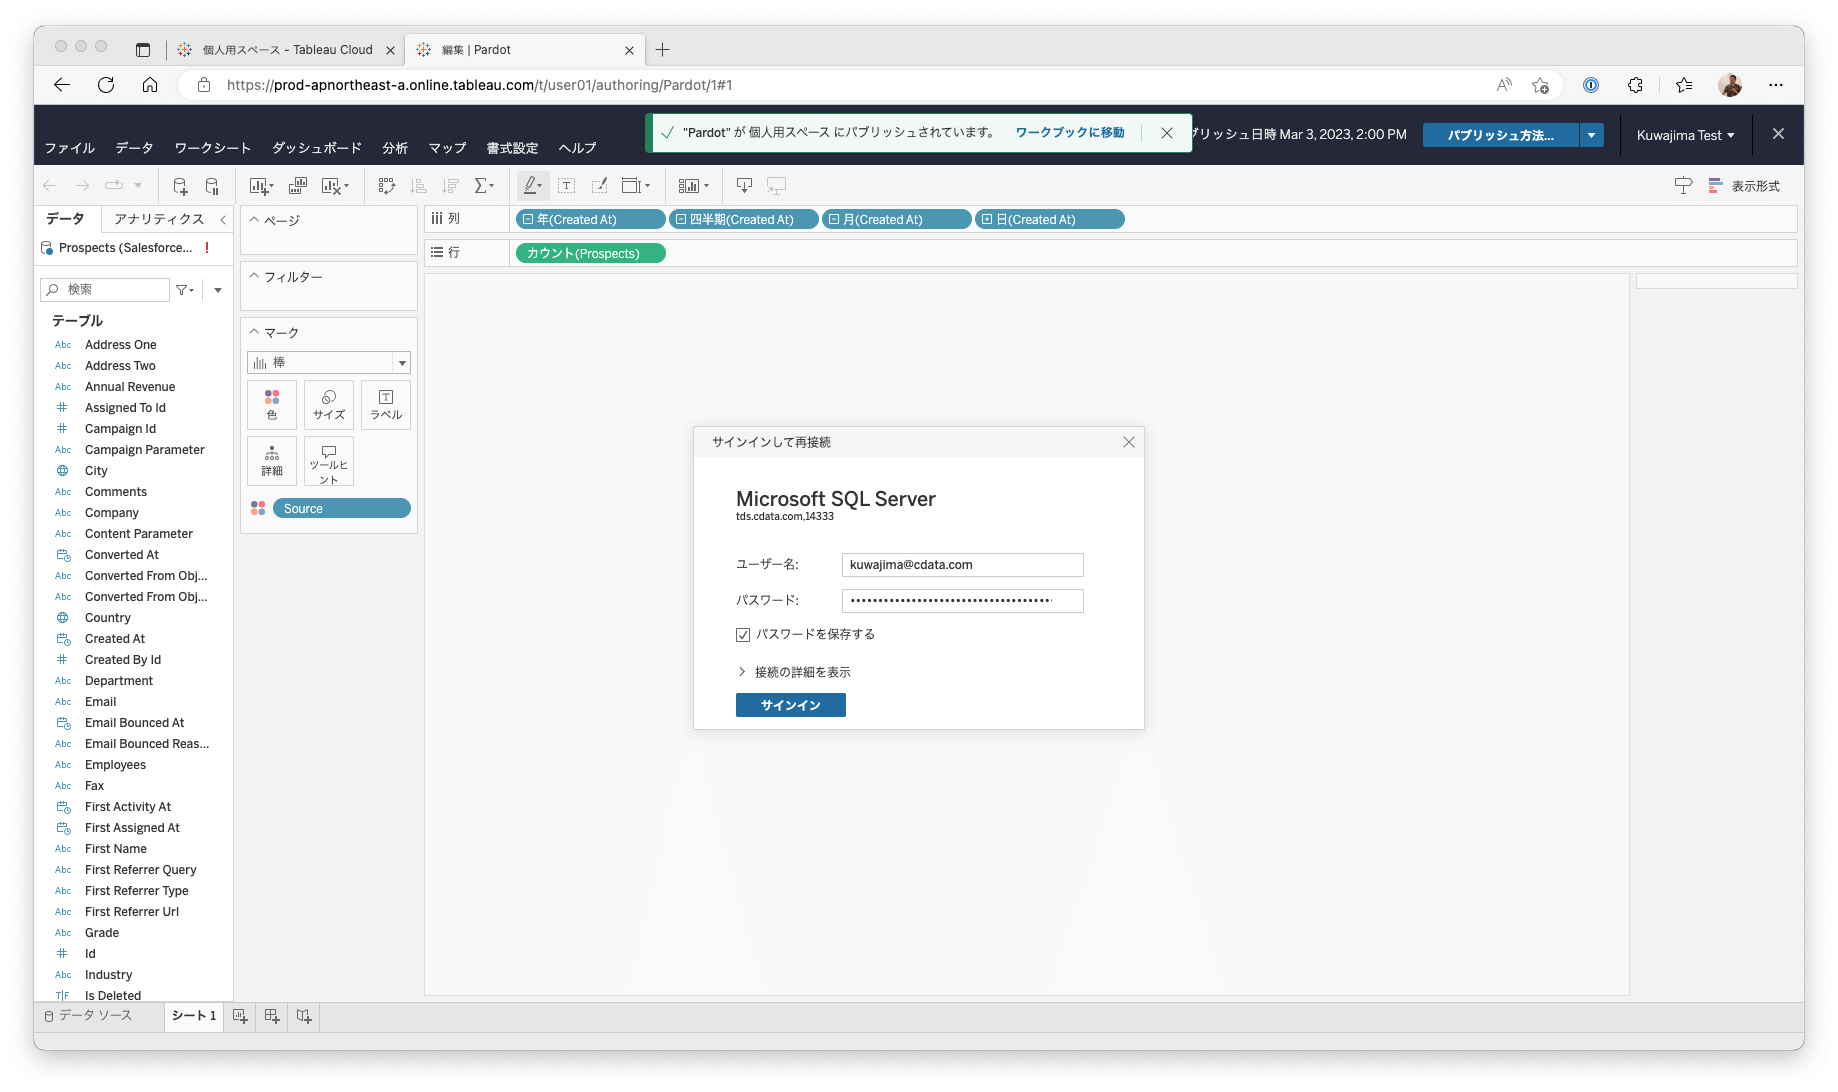Toggle the save password checkbox
The width and height of the screenshot is (1838, 1092).
pos(743,635)
